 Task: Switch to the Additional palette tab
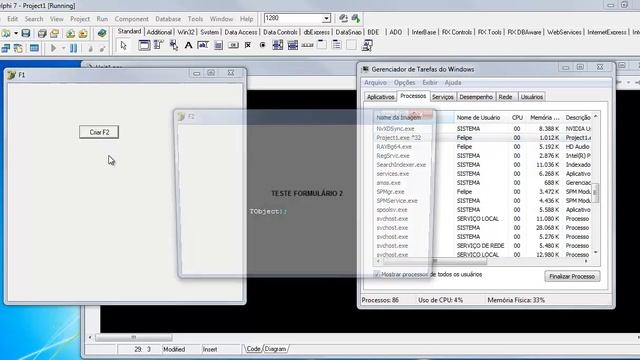(159, 32)
